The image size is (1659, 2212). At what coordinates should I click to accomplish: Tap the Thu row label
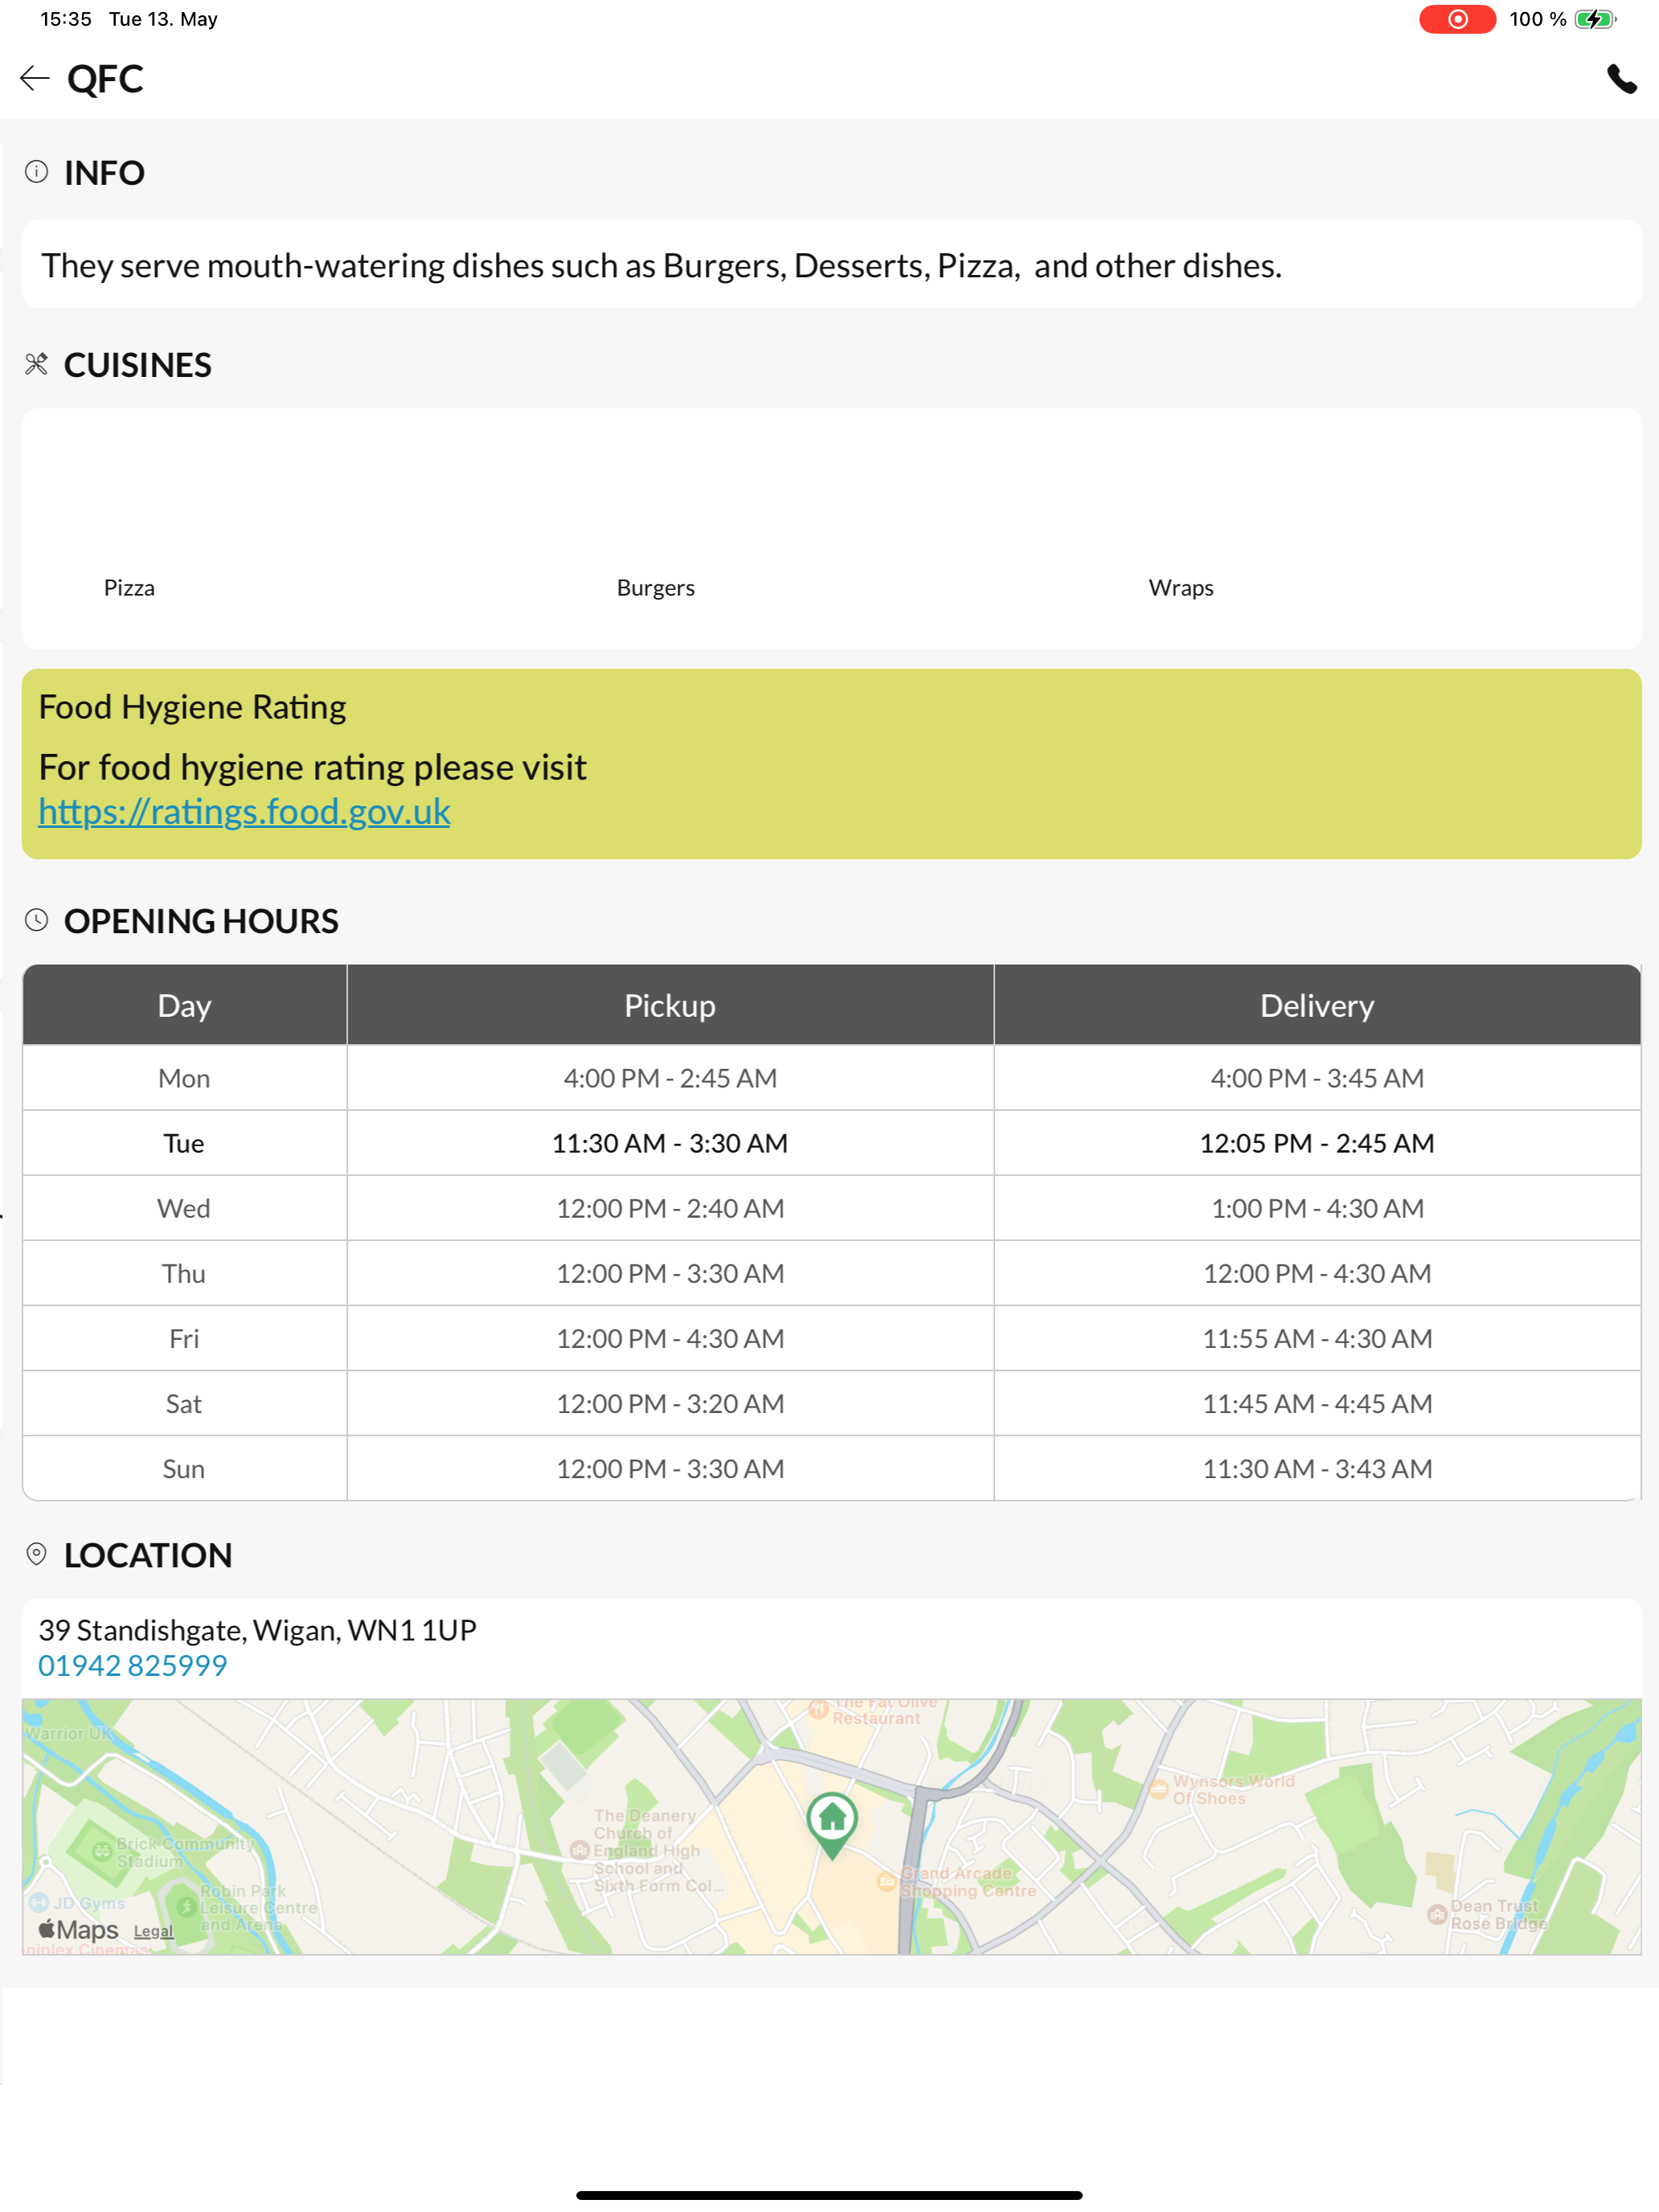coord(184,1273)
